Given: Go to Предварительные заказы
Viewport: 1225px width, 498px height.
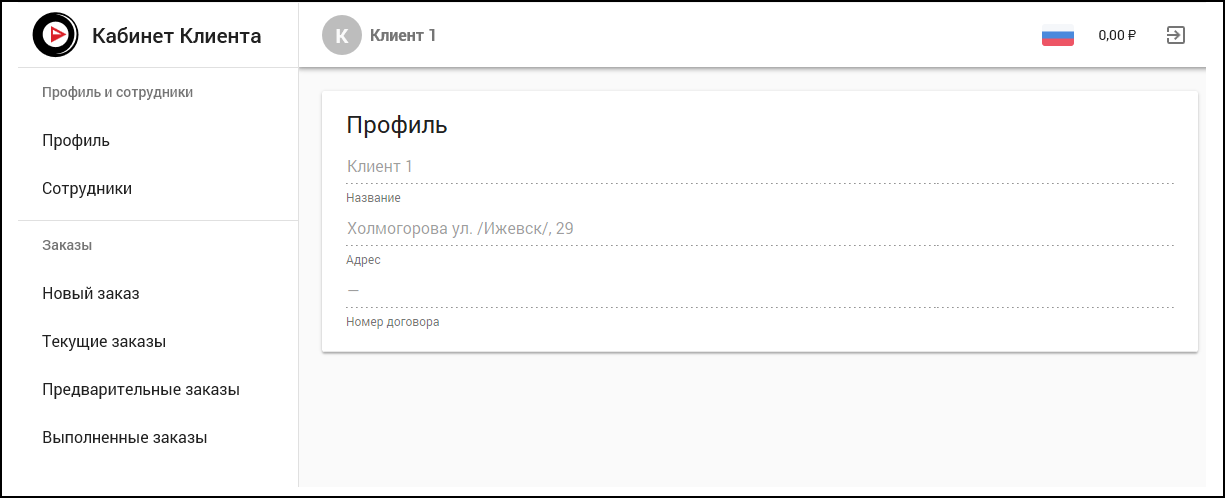Looking at the screenshot, I should pos(141,389).
